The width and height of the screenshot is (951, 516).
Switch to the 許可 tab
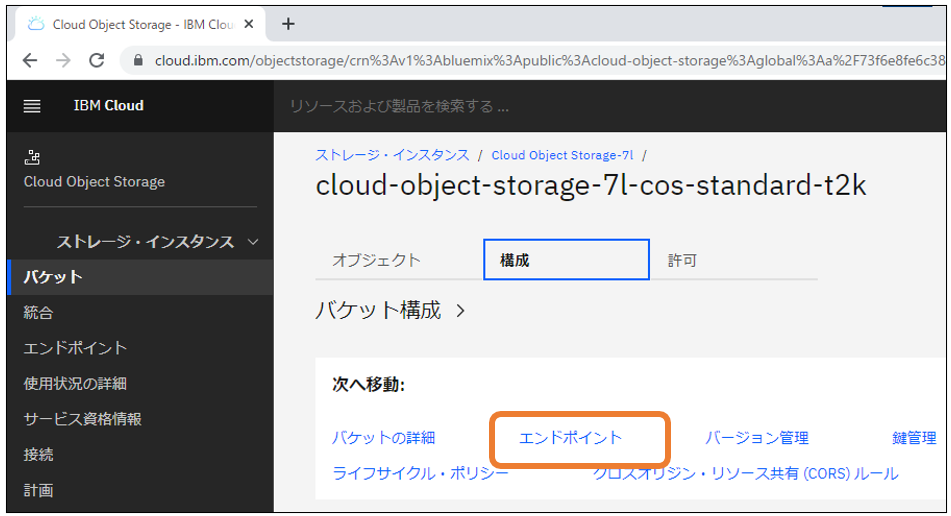(x=734, y=260)
